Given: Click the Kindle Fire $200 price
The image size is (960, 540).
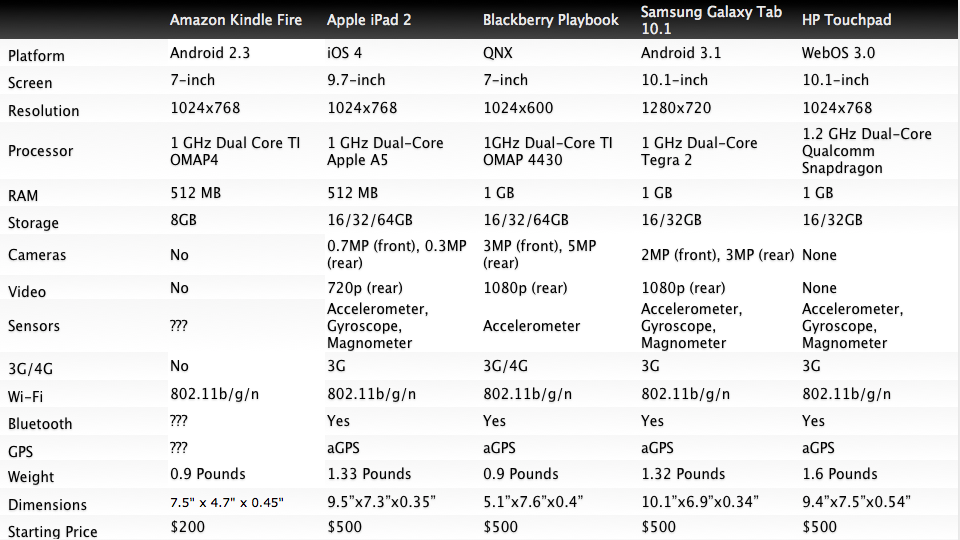Looking at the screenshot, I should tap(187, 526).
